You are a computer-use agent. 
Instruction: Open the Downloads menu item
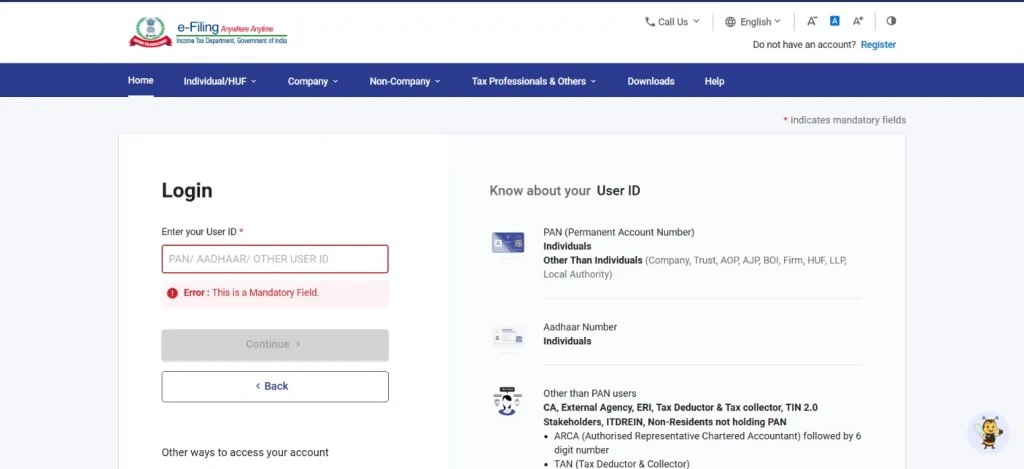[651, 81]
